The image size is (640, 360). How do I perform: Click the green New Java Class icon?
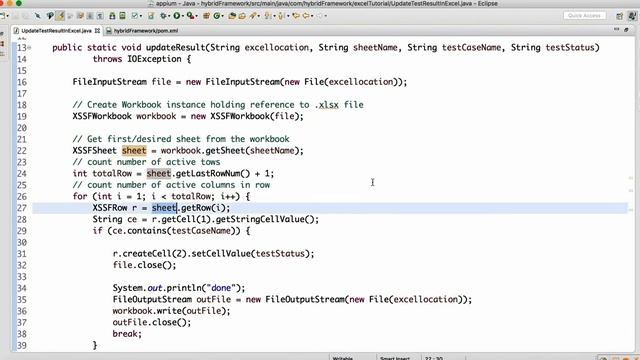click(217, 16)
